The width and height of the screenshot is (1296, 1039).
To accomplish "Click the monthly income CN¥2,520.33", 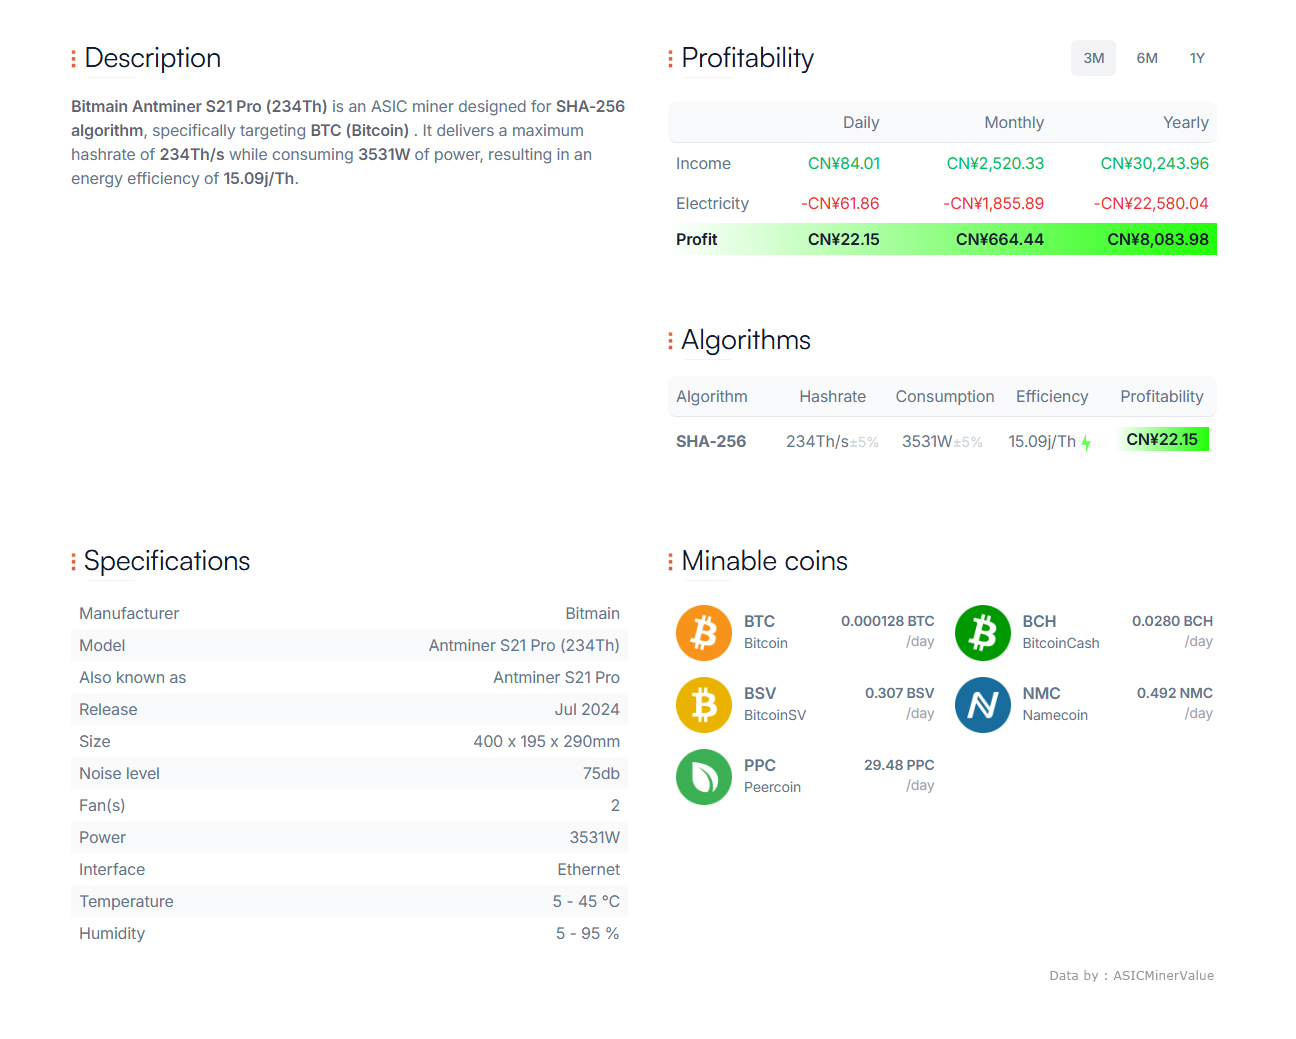I will [995, 163].
